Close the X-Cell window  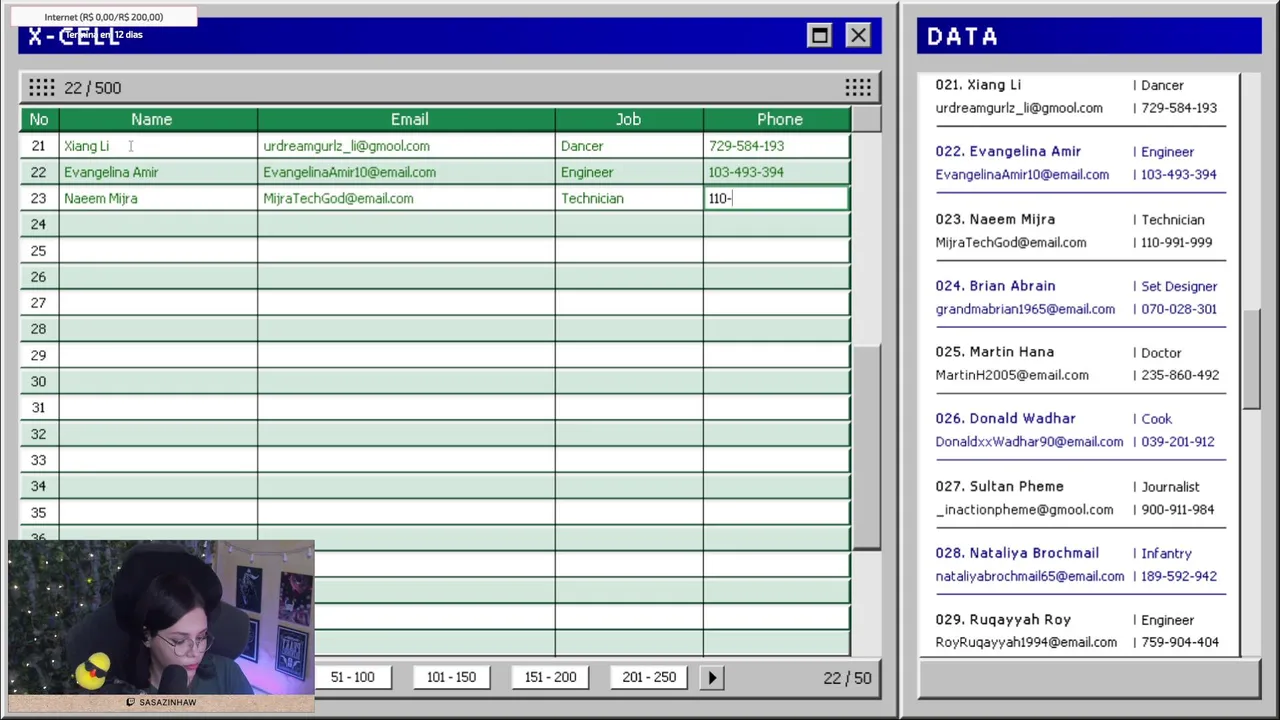pos(858,35)
